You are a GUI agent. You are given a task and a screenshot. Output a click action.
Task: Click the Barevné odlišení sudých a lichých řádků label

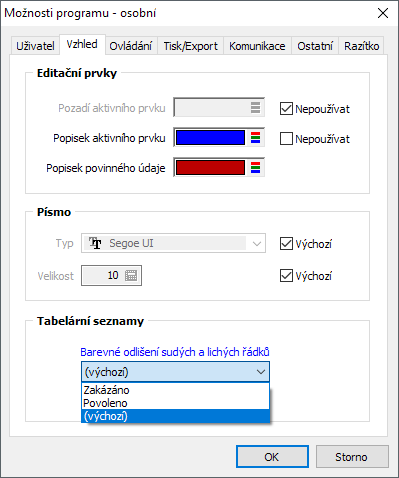[175, 352]
